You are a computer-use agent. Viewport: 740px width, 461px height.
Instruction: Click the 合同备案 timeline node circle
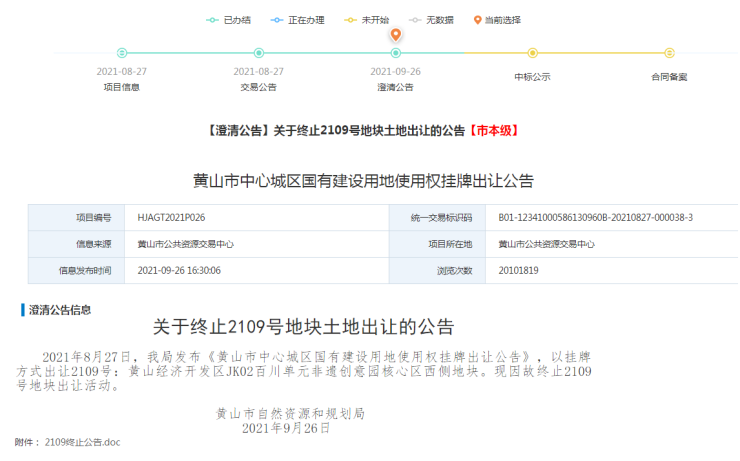(669, 53)
